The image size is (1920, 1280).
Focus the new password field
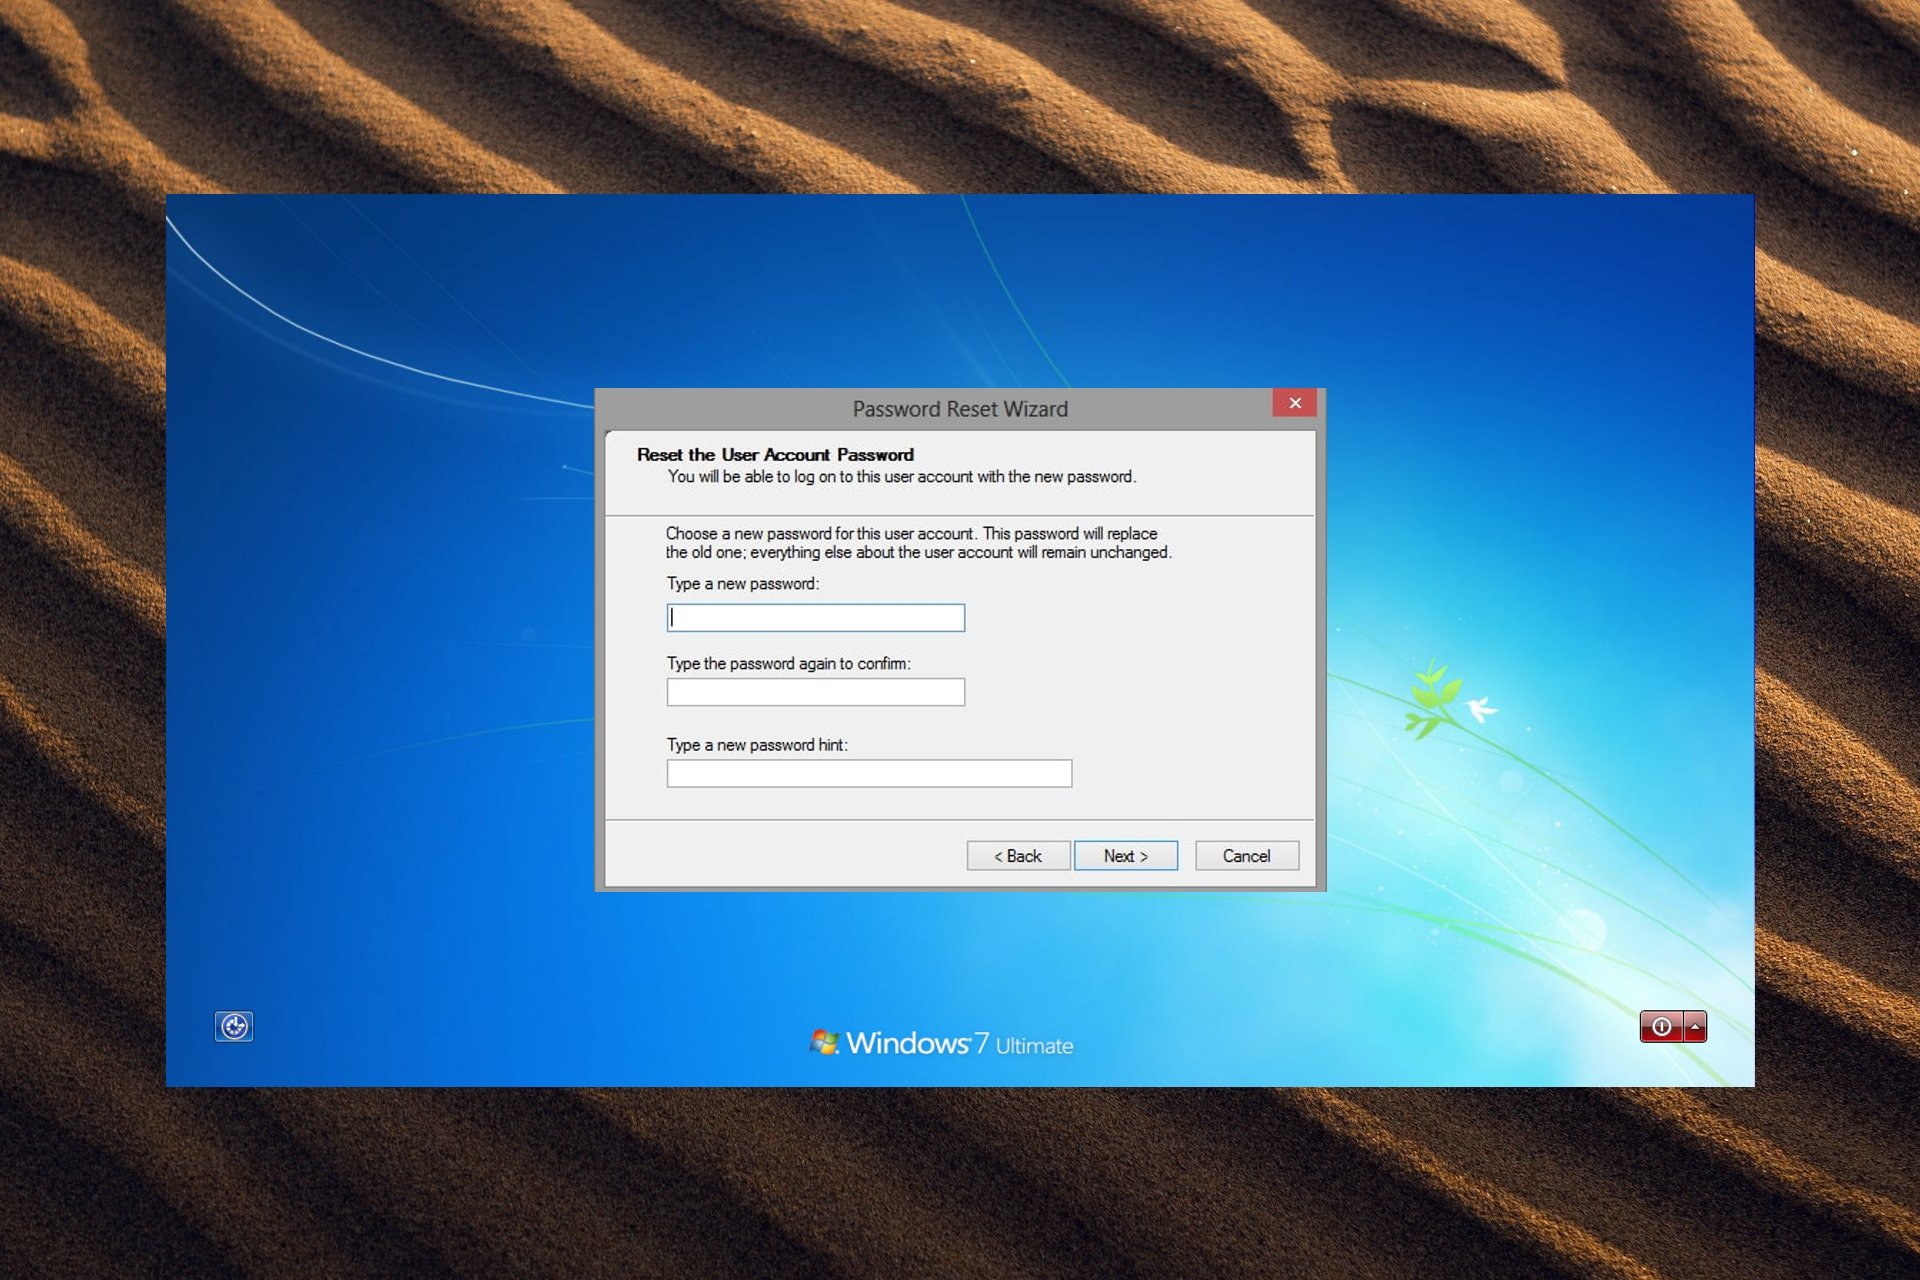(x=816, y=617)
